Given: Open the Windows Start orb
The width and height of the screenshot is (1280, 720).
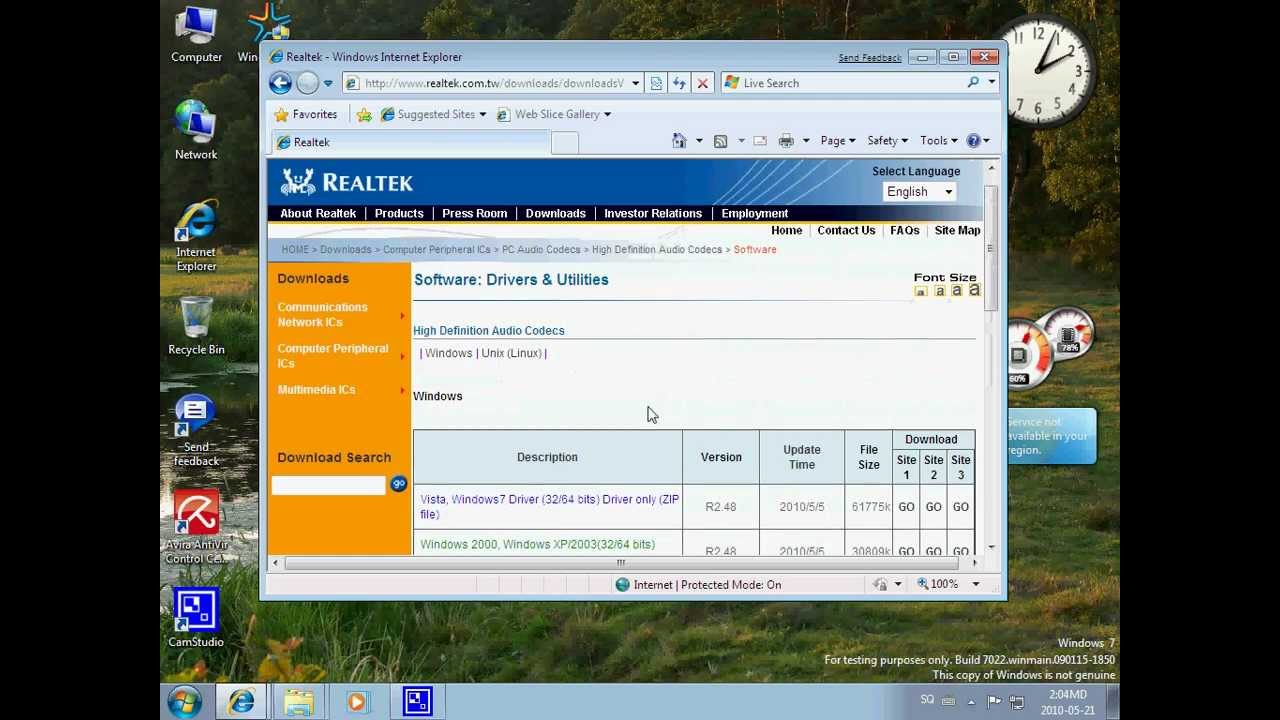Looking at the screenshot, I should tap(184, 702).
